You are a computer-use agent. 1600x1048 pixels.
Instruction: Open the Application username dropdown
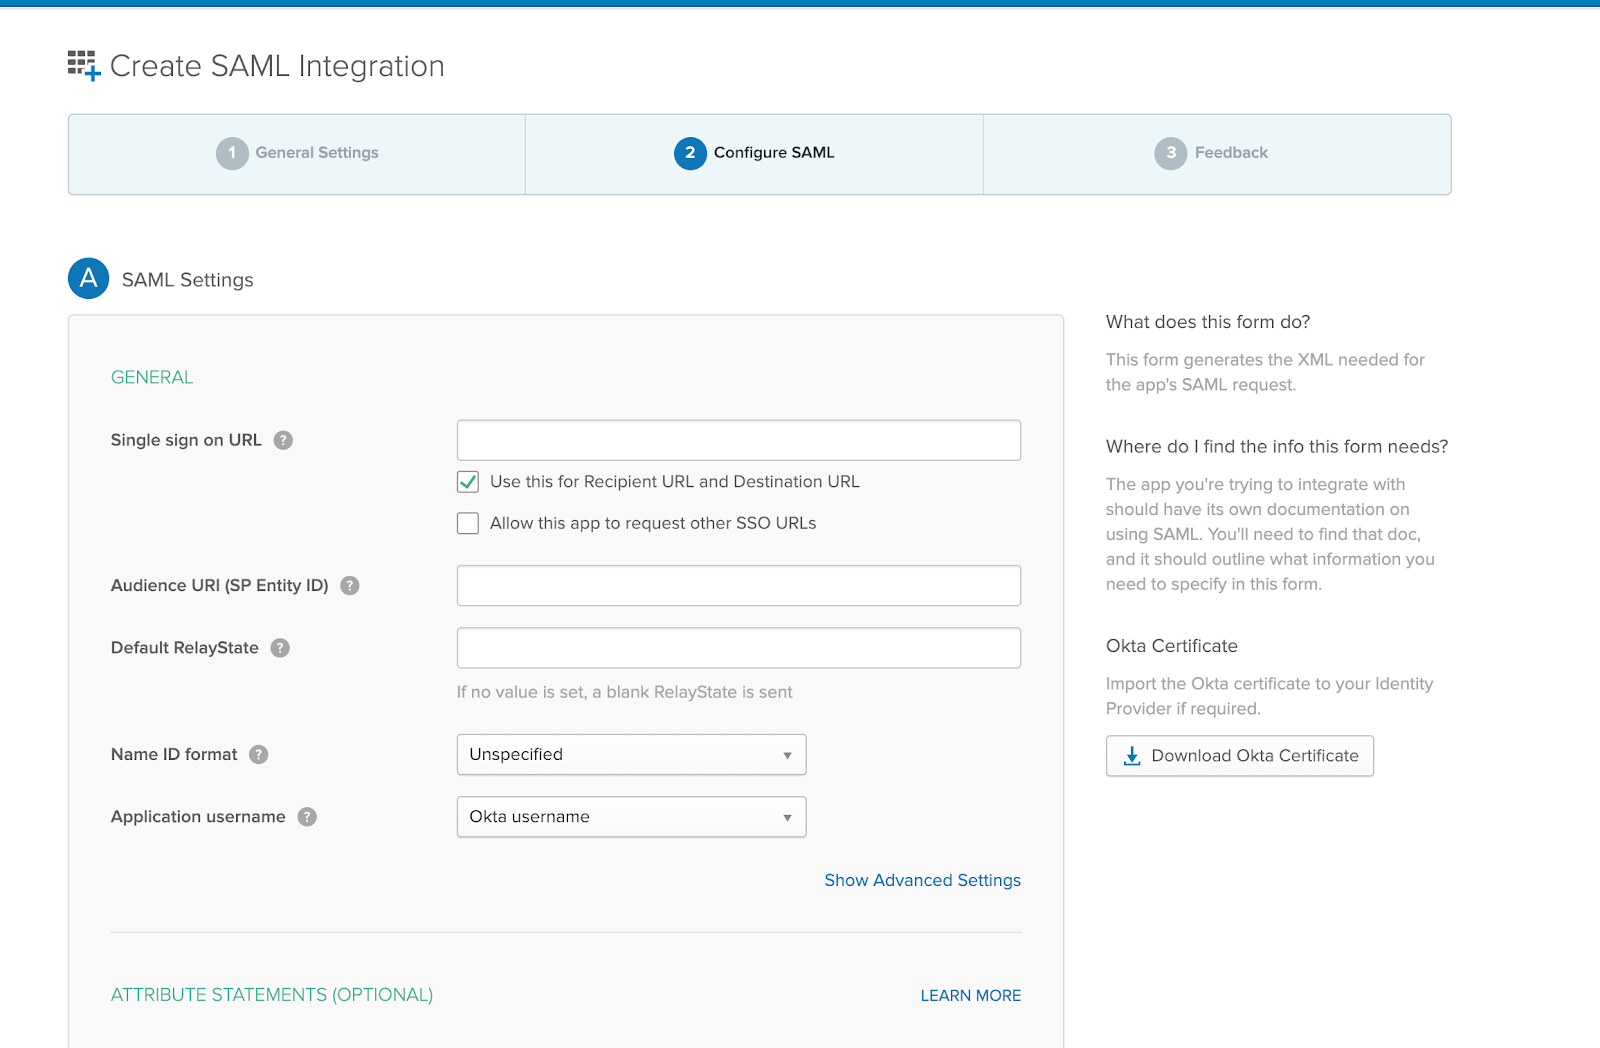[x=631, y=817]
